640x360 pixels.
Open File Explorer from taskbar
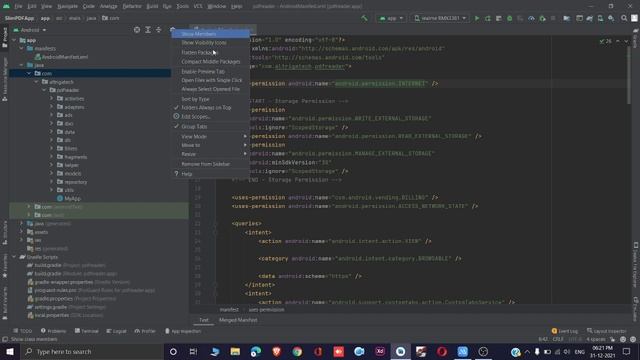coord(235,351)
